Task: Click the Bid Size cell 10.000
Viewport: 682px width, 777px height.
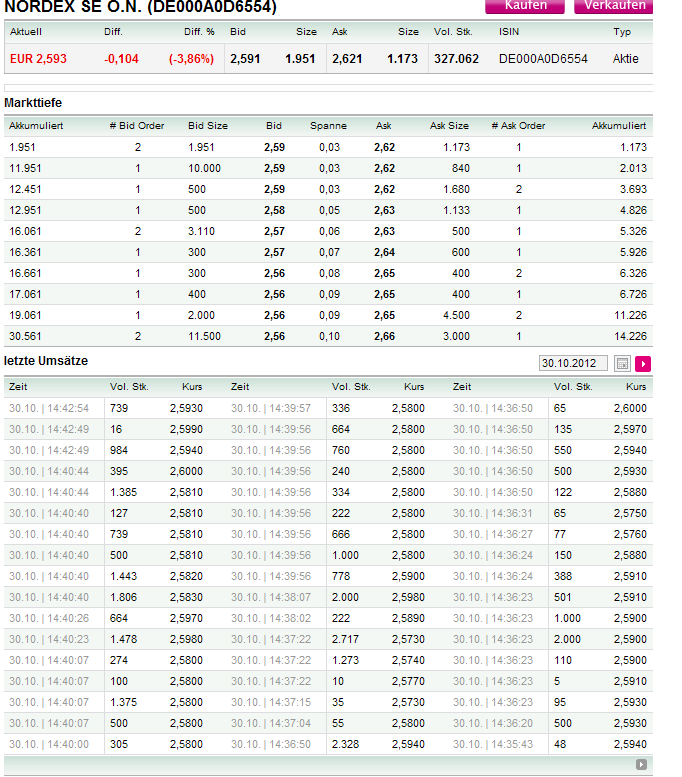Action: (x=204, y=168)
